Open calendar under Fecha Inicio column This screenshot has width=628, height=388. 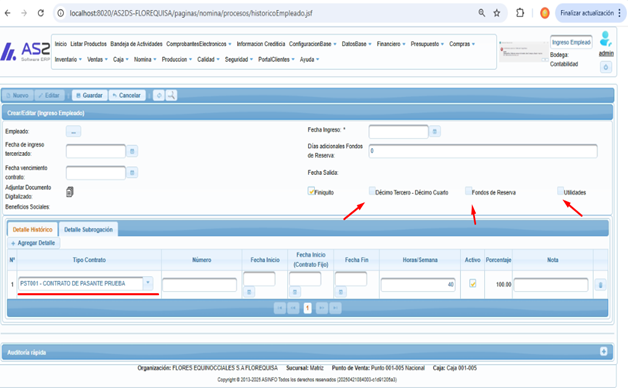(249, 292)
